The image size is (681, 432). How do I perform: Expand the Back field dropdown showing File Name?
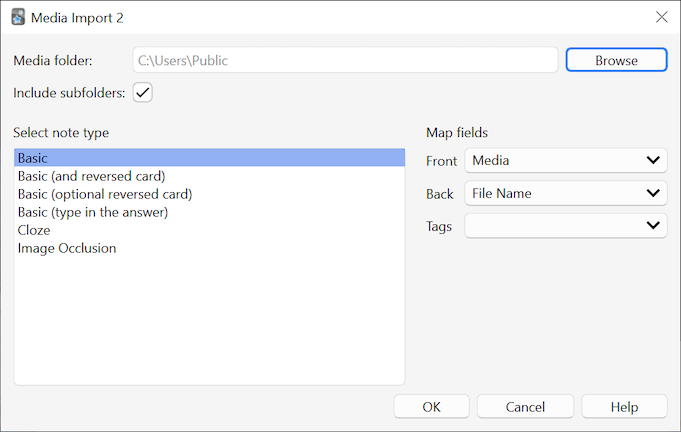565,193
